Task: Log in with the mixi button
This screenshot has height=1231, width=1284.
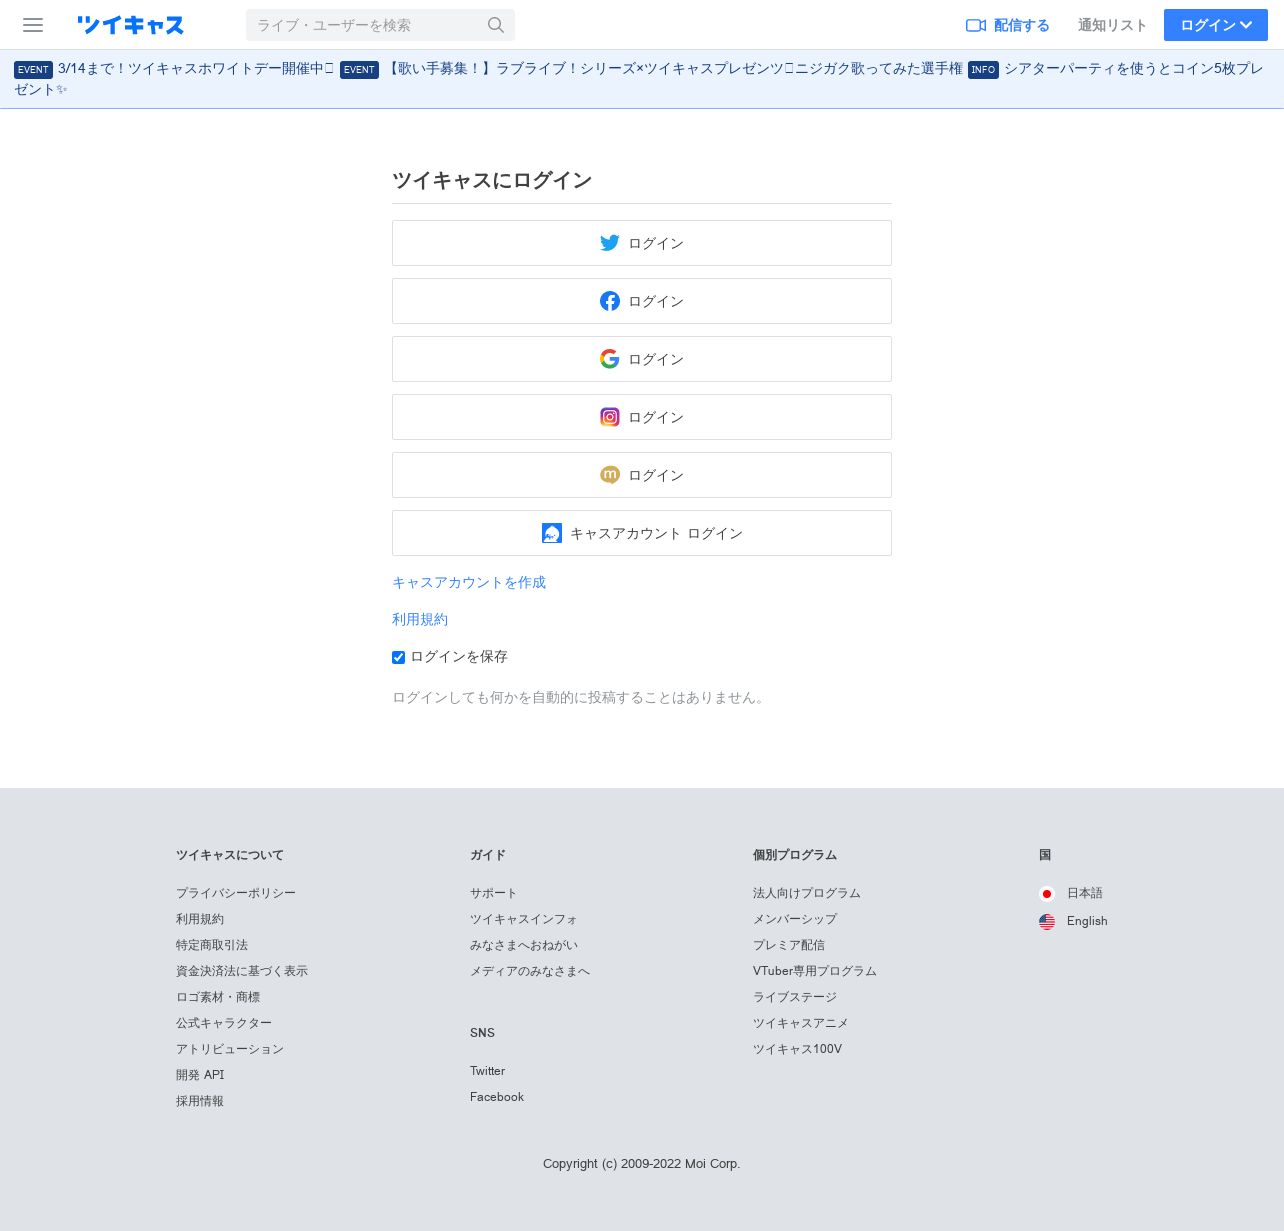Action: point(642,475)
